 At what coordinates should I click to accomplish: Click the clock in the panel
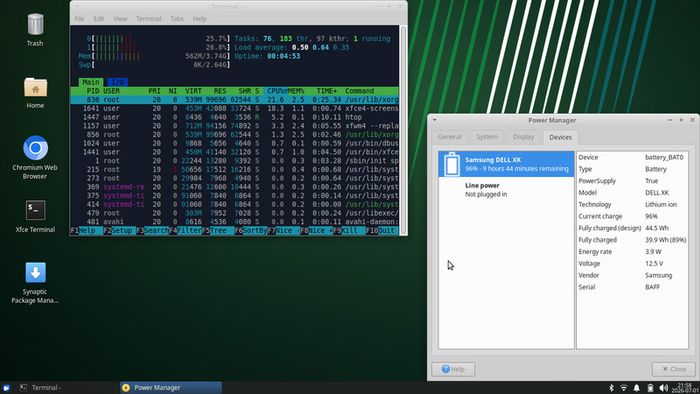tap(685, 388)
